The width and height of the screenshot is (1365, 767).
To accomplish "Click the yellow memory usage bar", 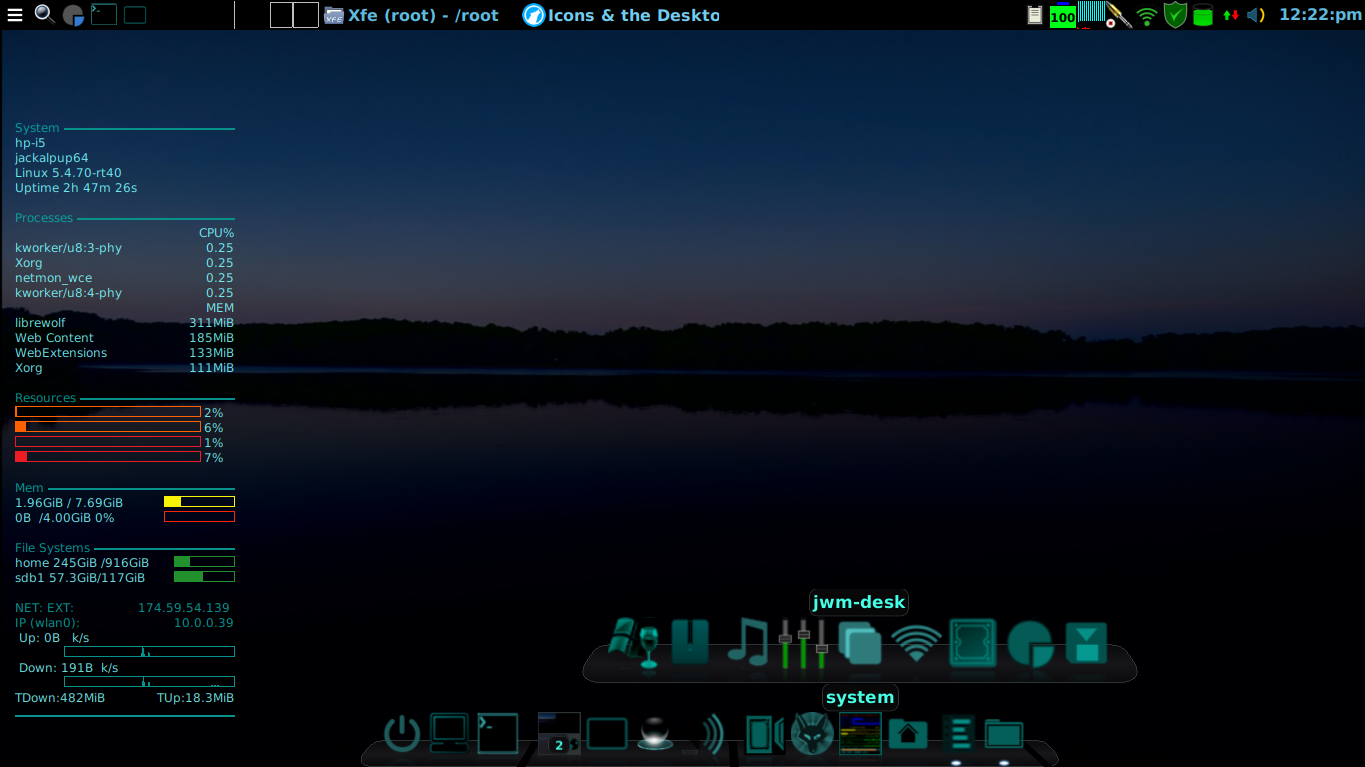I will (199, 502).
